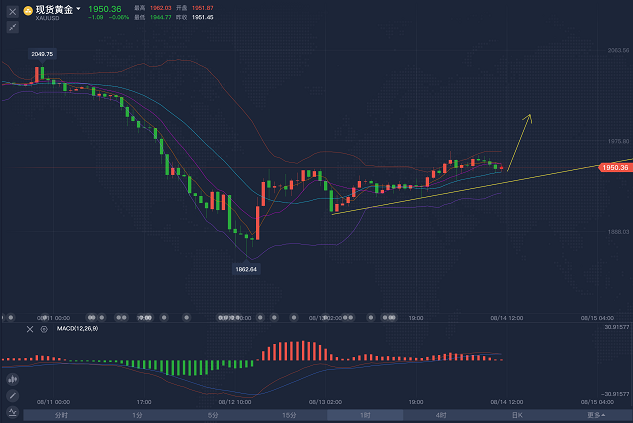The width and height of the screenshot is (633, 423).
Task: Select the candlestick chart type icon
Action: pos(12,379)
